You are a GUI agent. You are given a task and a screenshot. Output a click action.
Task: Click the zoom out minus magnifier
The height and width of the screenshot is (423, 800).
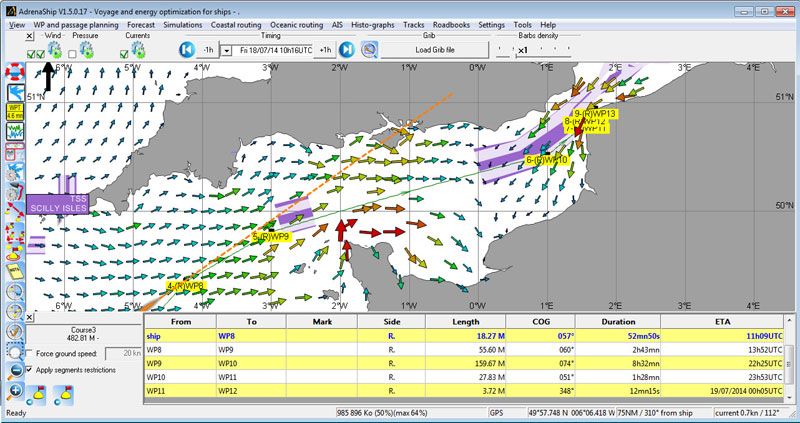[15, 371]
